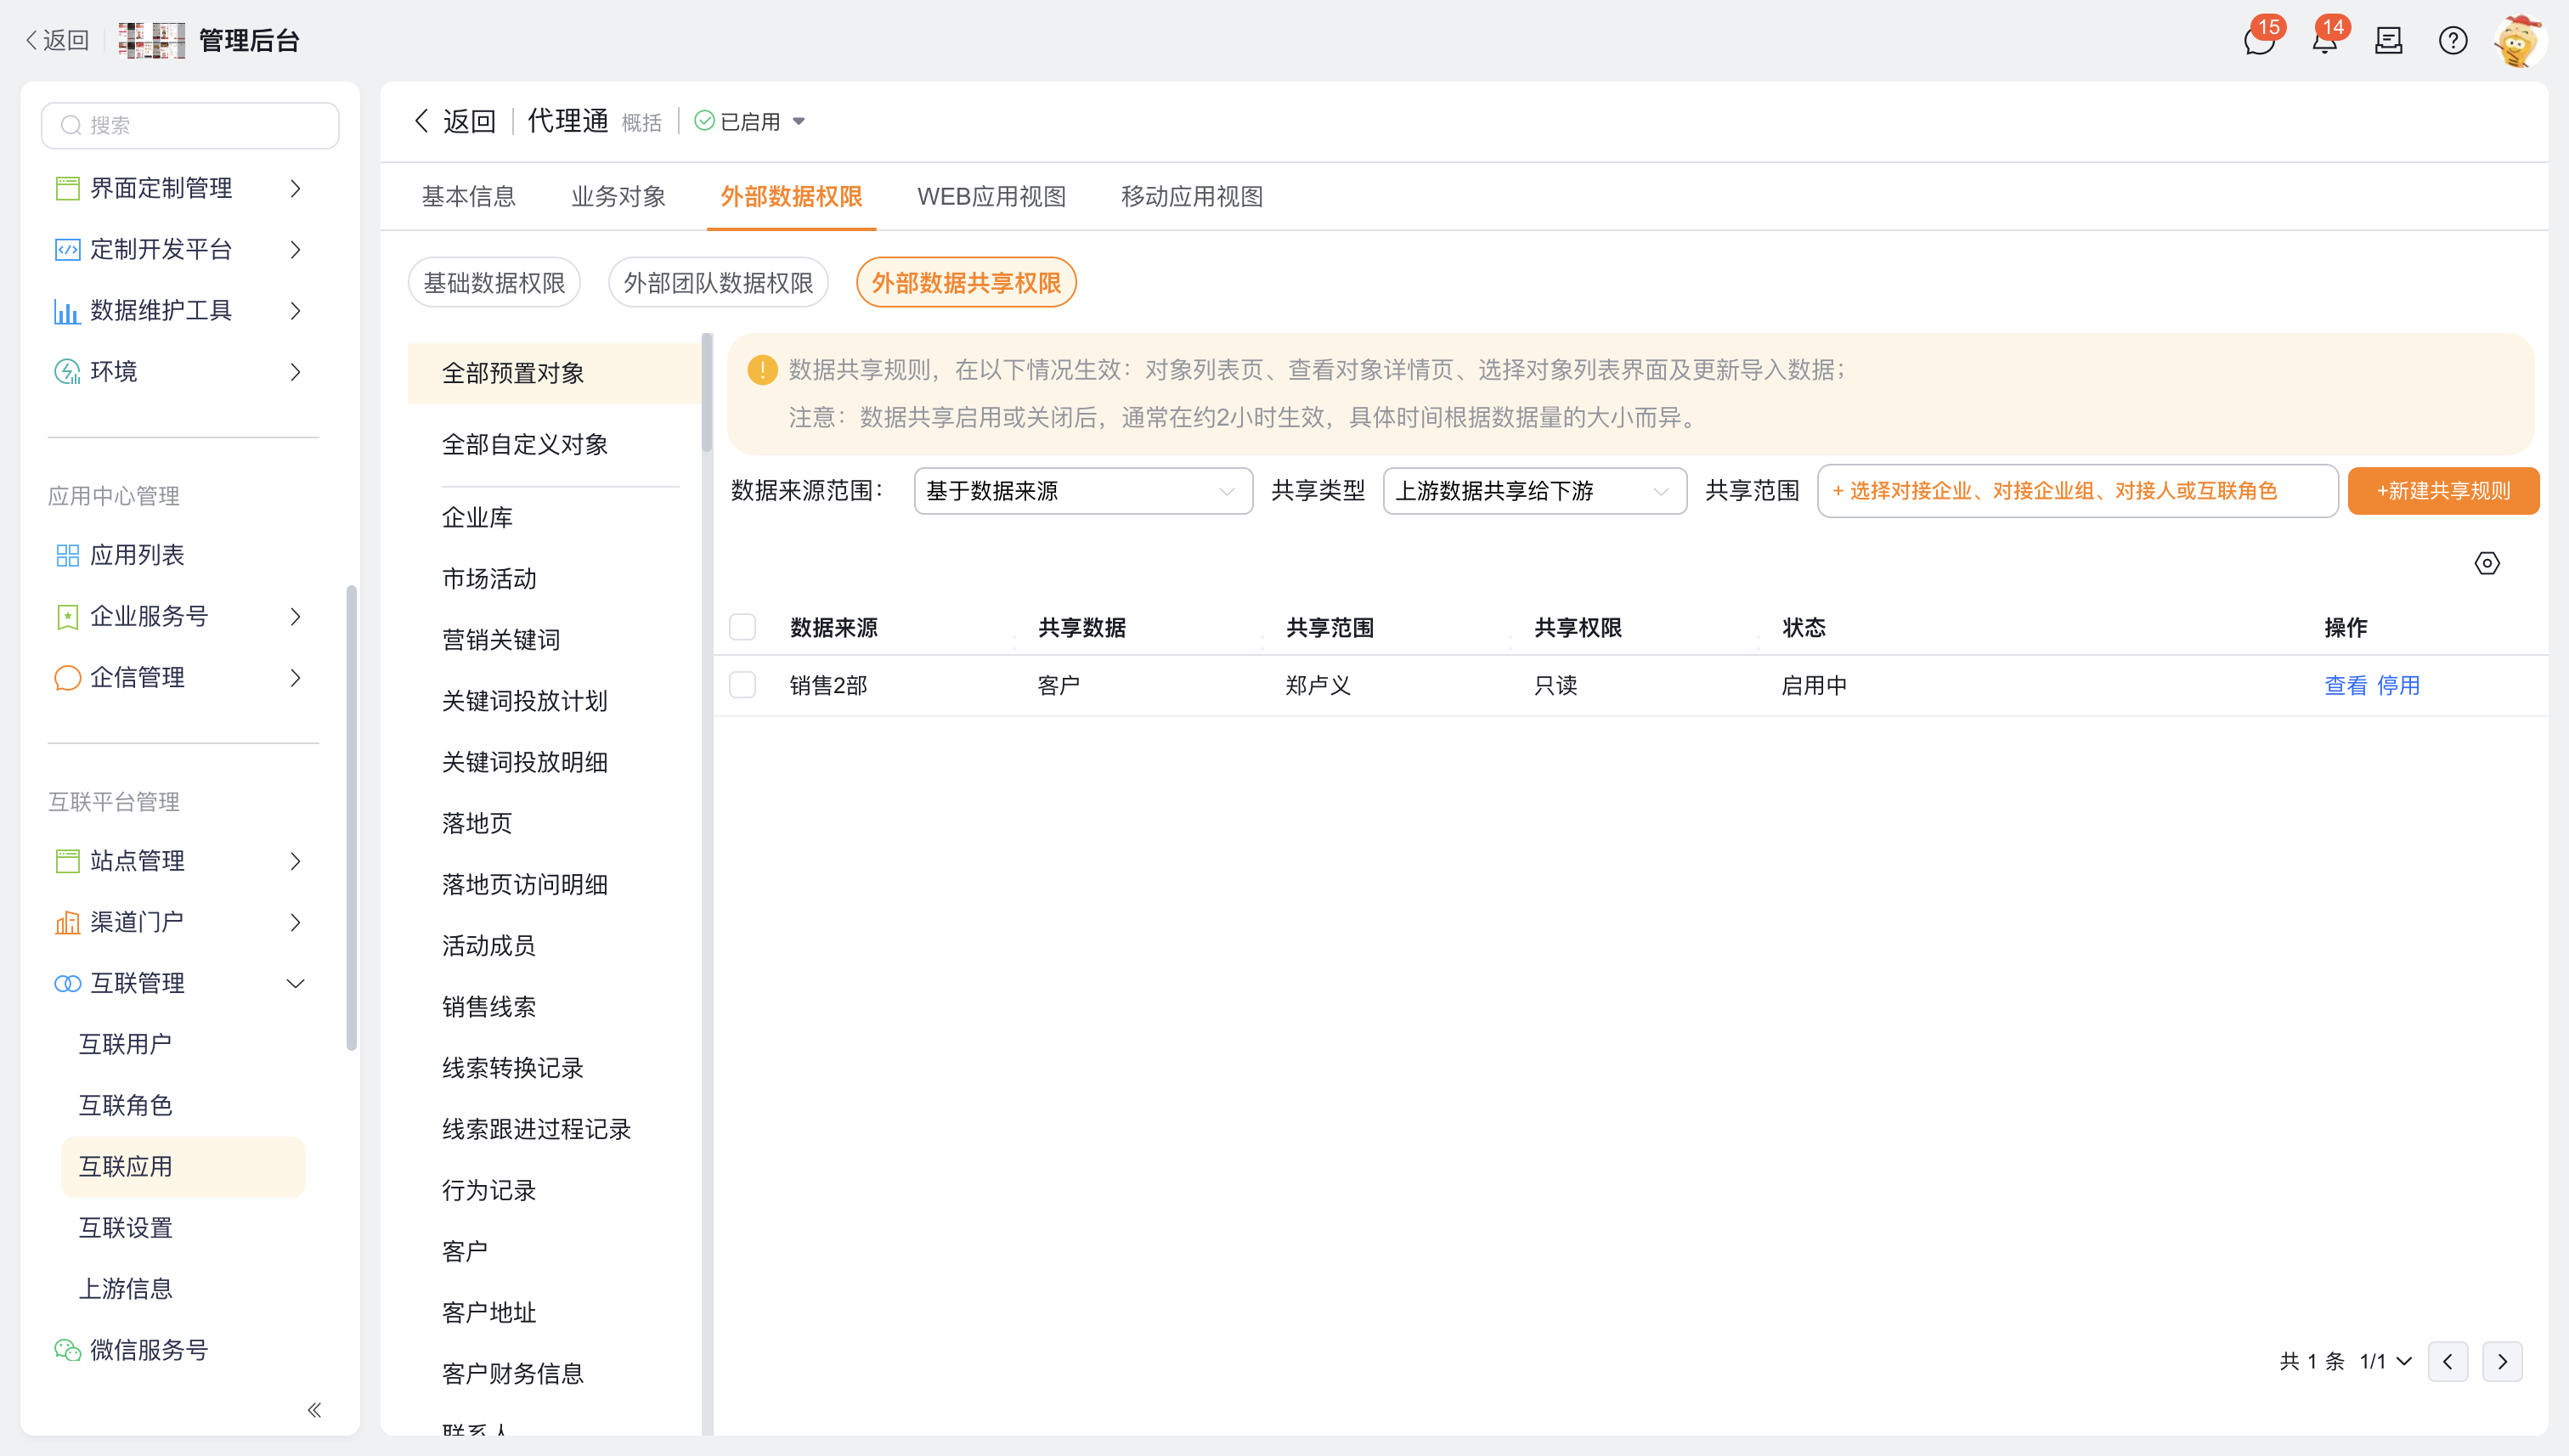Click the help question mark icon
This screenshot has width=2569, height=1456.
pos(2453,41)
